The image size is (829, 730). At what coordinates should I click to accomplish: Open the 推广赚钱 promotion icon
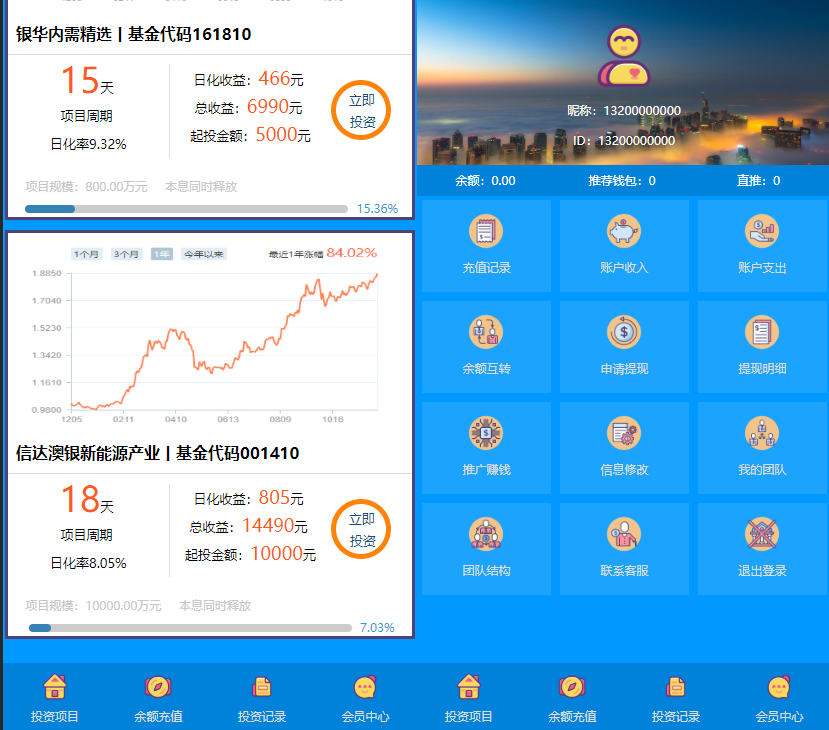click(486, 433)
